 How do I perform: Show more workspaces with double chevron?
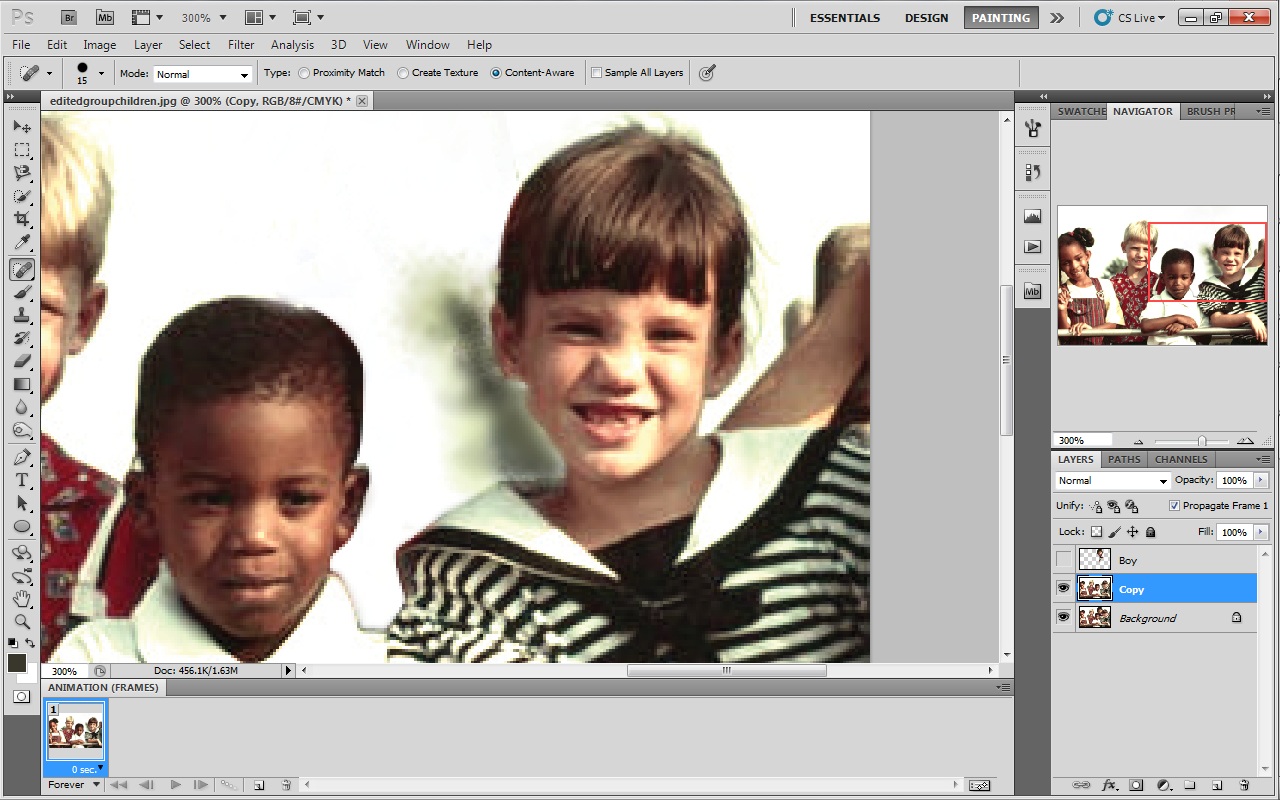tap(1057, 18)
